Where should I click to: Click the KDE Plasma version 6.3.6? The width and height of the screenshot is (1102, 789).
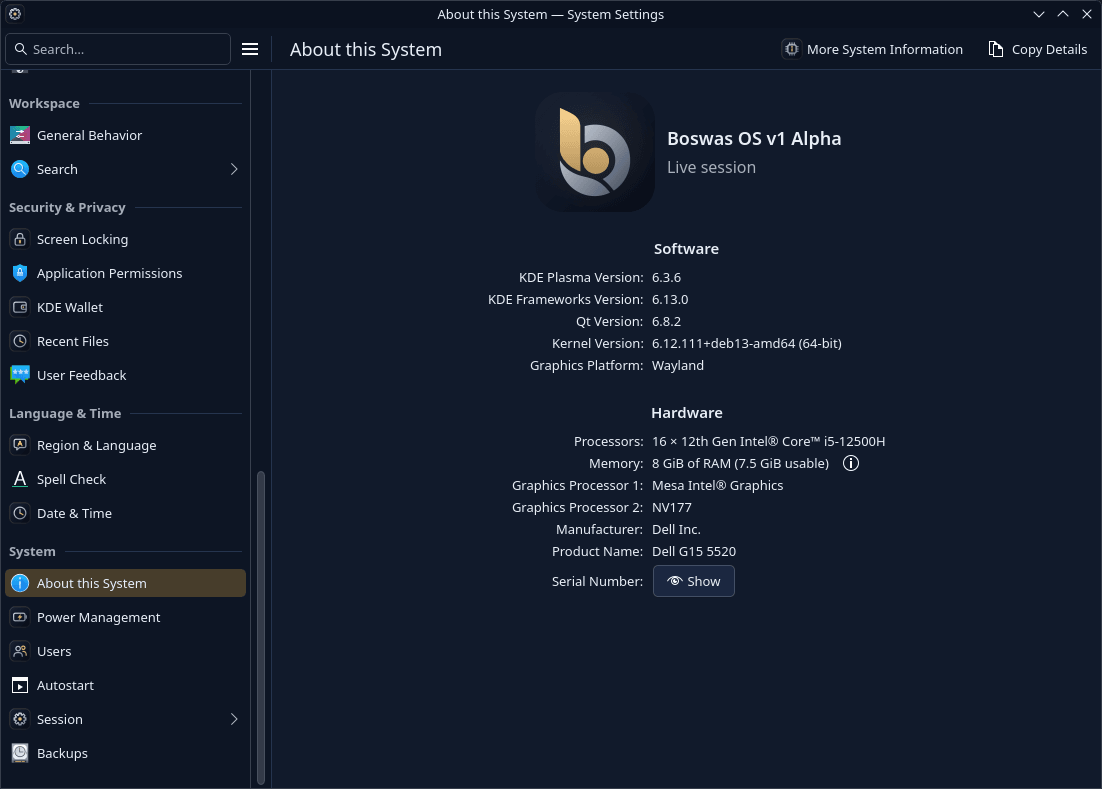[666, 278]
